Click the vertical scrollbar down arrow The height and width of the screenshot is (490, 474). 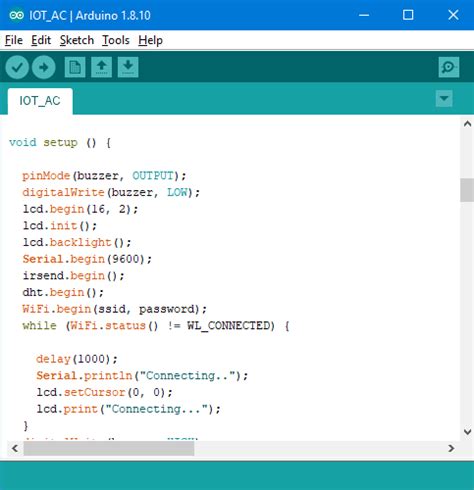click(467, 432)
